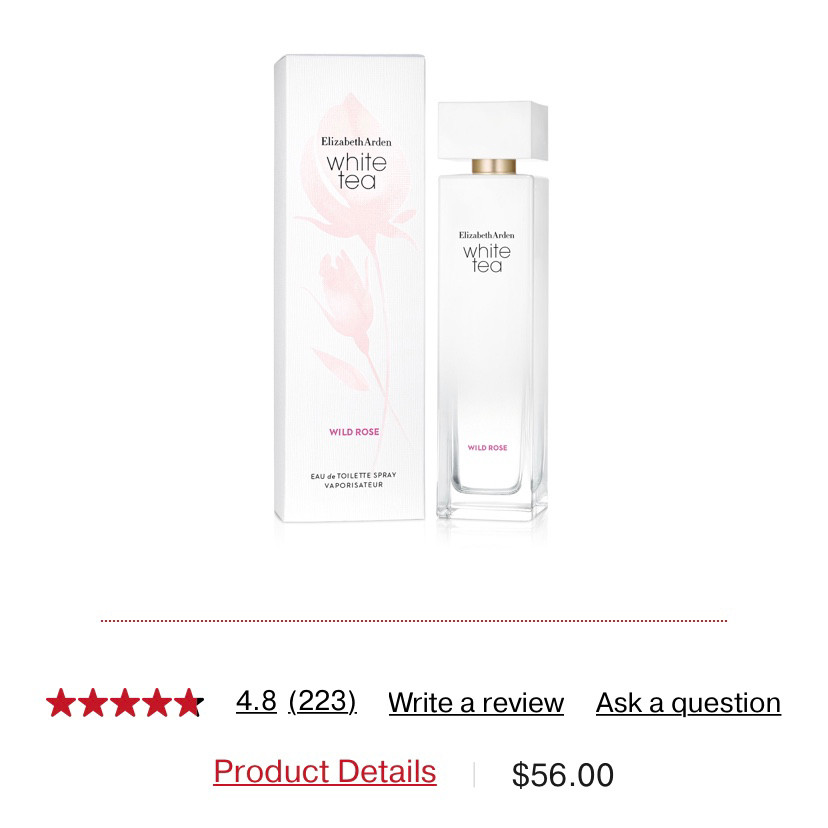Click the first red rating star
This screenshot has width=828, height=828.
point(61,702)
